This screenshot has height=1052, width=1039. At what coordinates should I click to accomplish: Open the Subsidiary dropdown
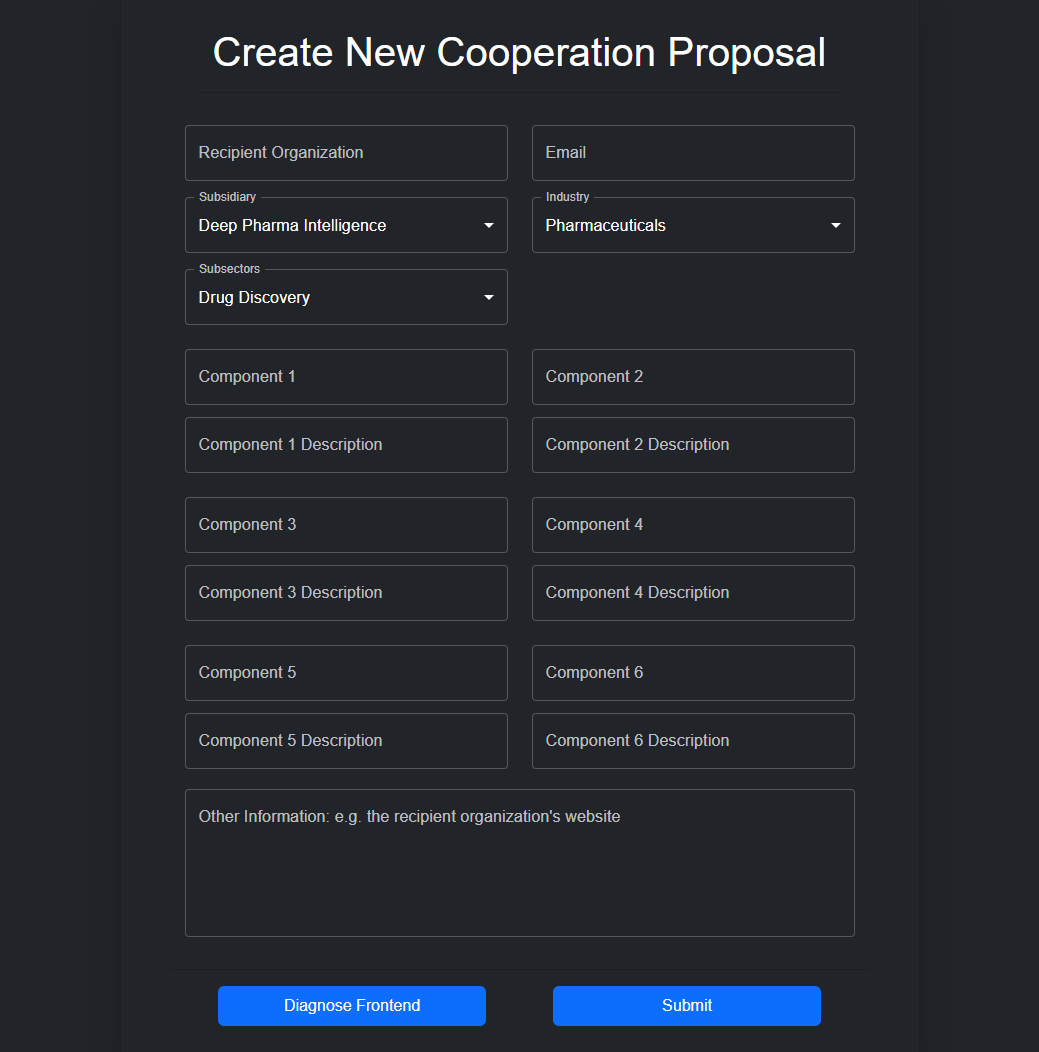tap(346, 226)
